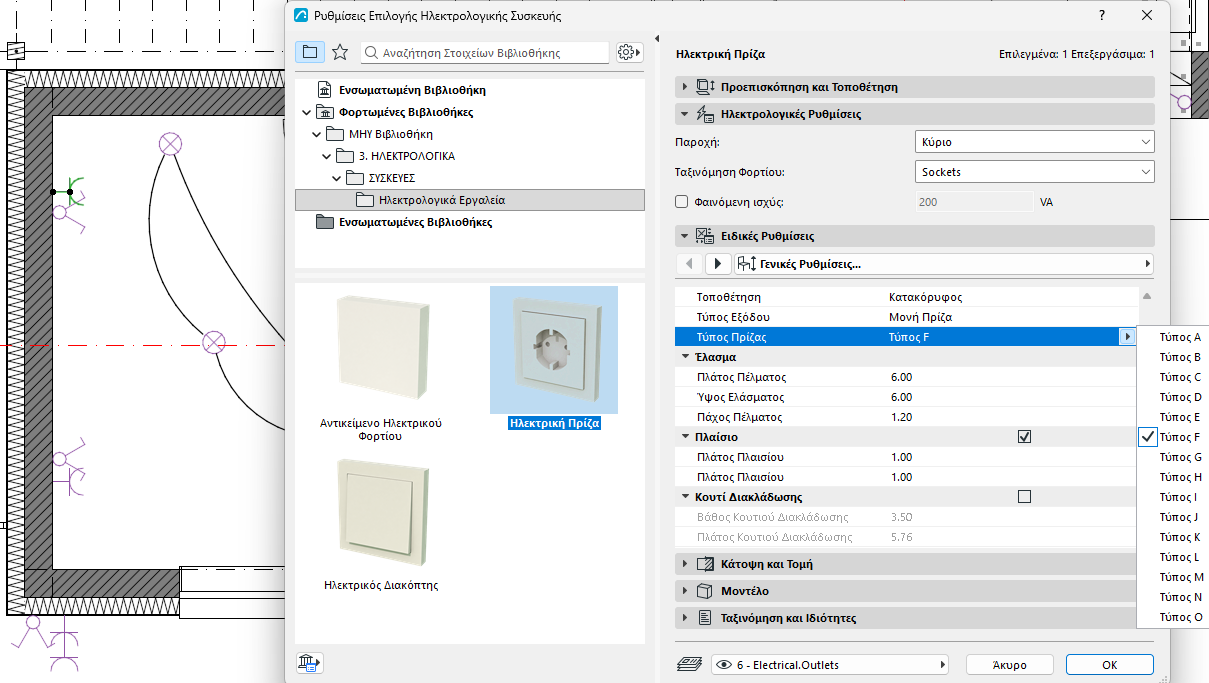This screenshot has height=683, width=1209.
Task: Click the OK button
Action: [1109, 665]
